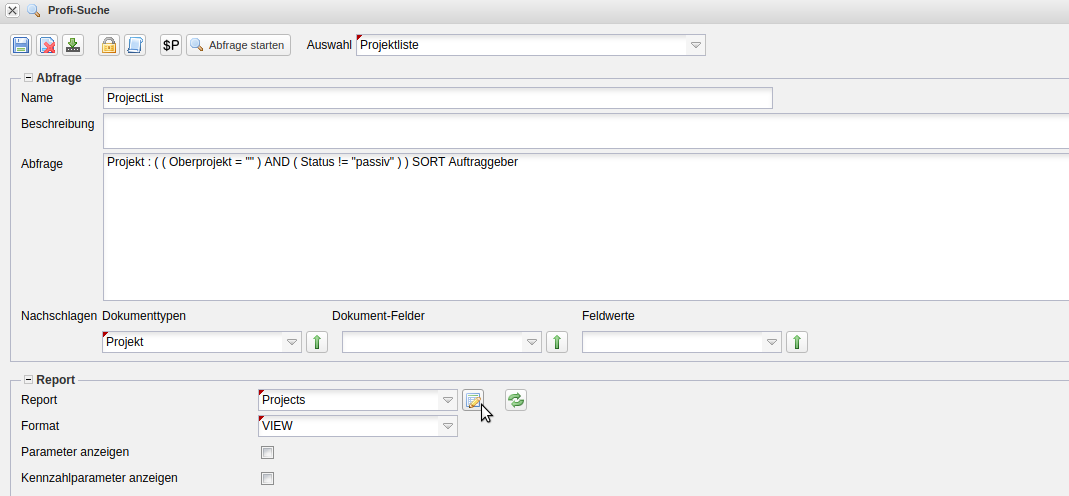
Task: Edit the report with the pencil icon
Action: tap(473, 400)
